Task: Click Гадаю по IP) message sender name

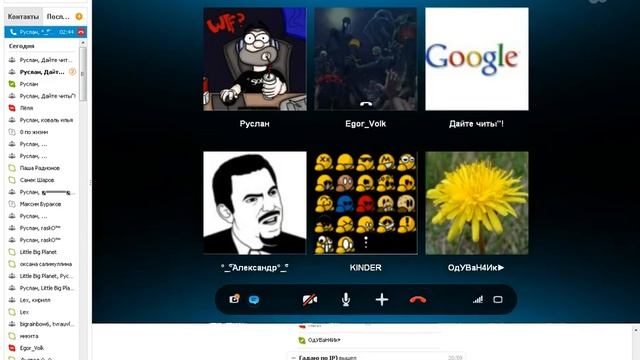Action: (318, 358)
